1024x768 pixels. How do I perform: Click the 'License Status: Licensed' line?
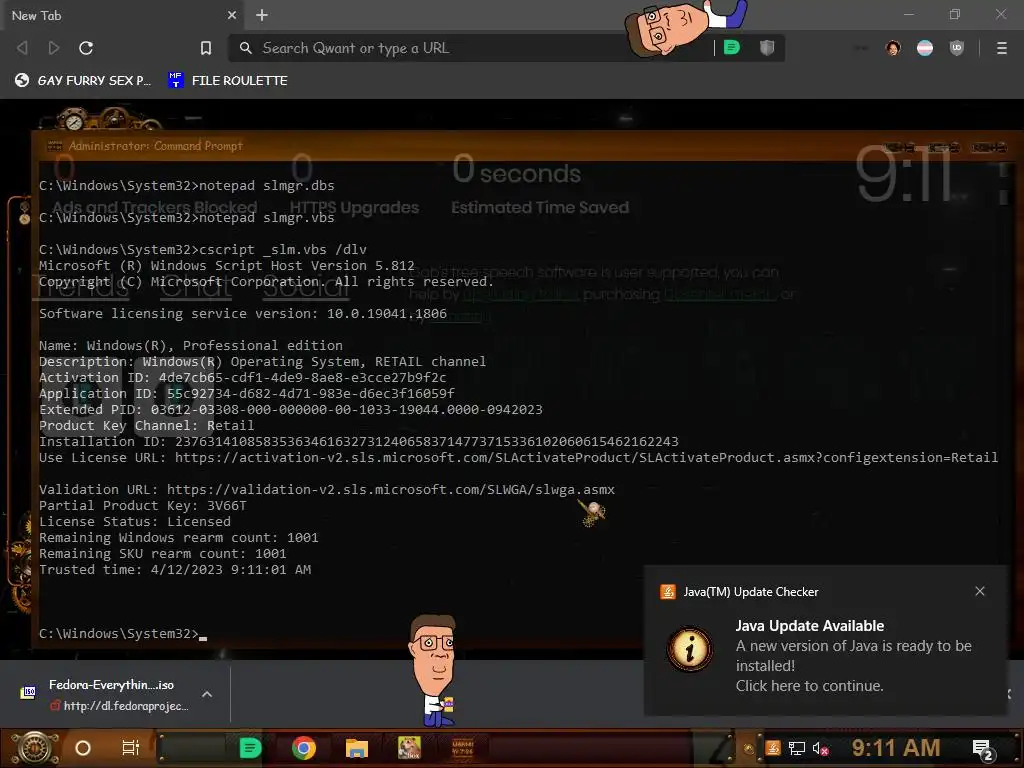135,521
